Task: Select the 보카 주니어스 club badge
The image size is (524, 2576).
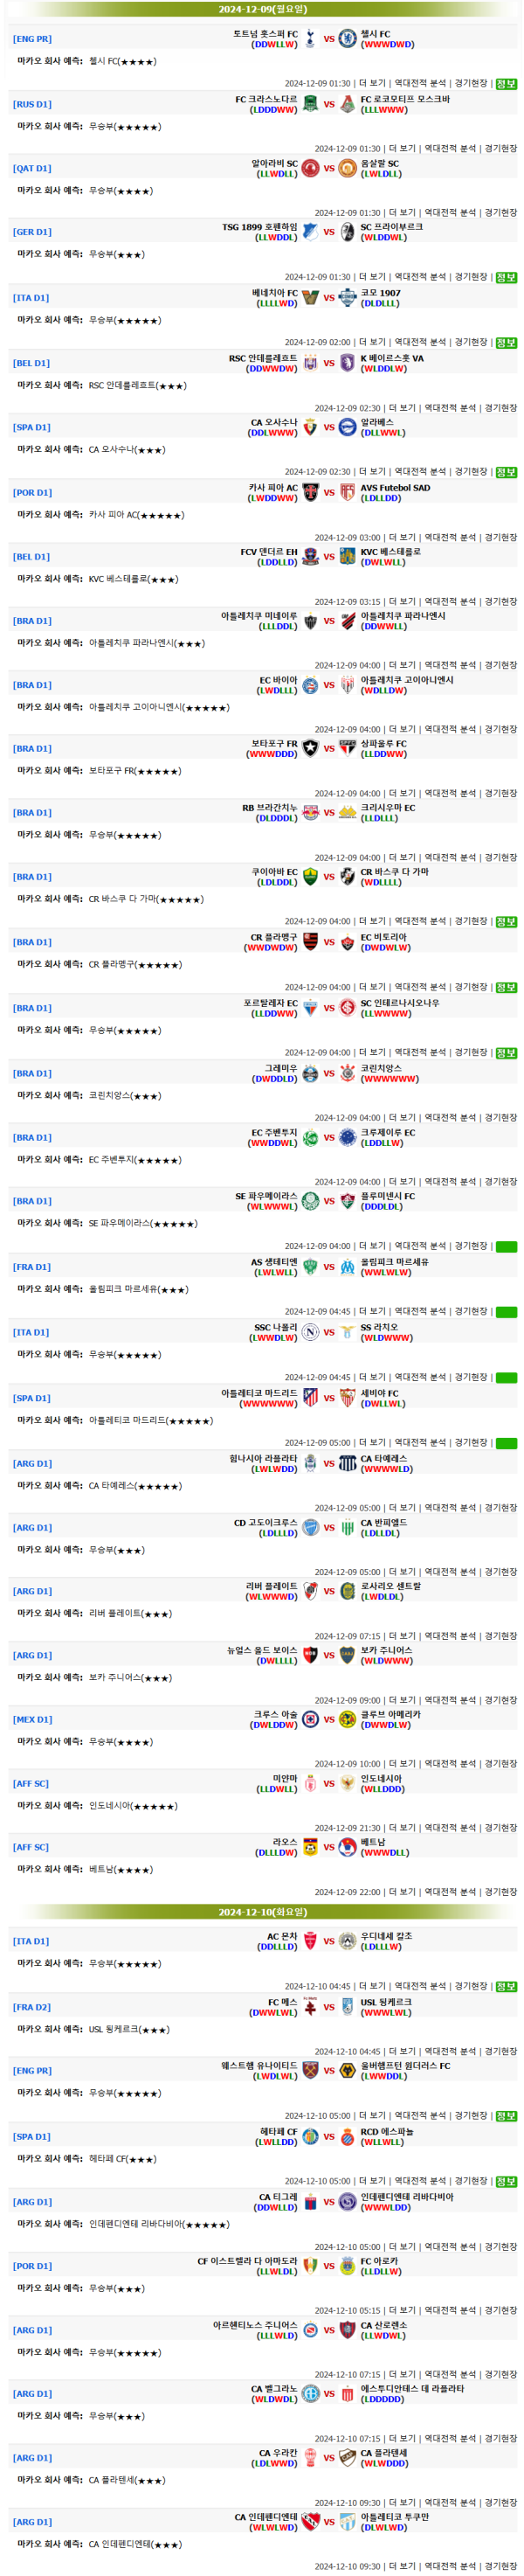Action: pyautogui.click(x=347, y=1655)
